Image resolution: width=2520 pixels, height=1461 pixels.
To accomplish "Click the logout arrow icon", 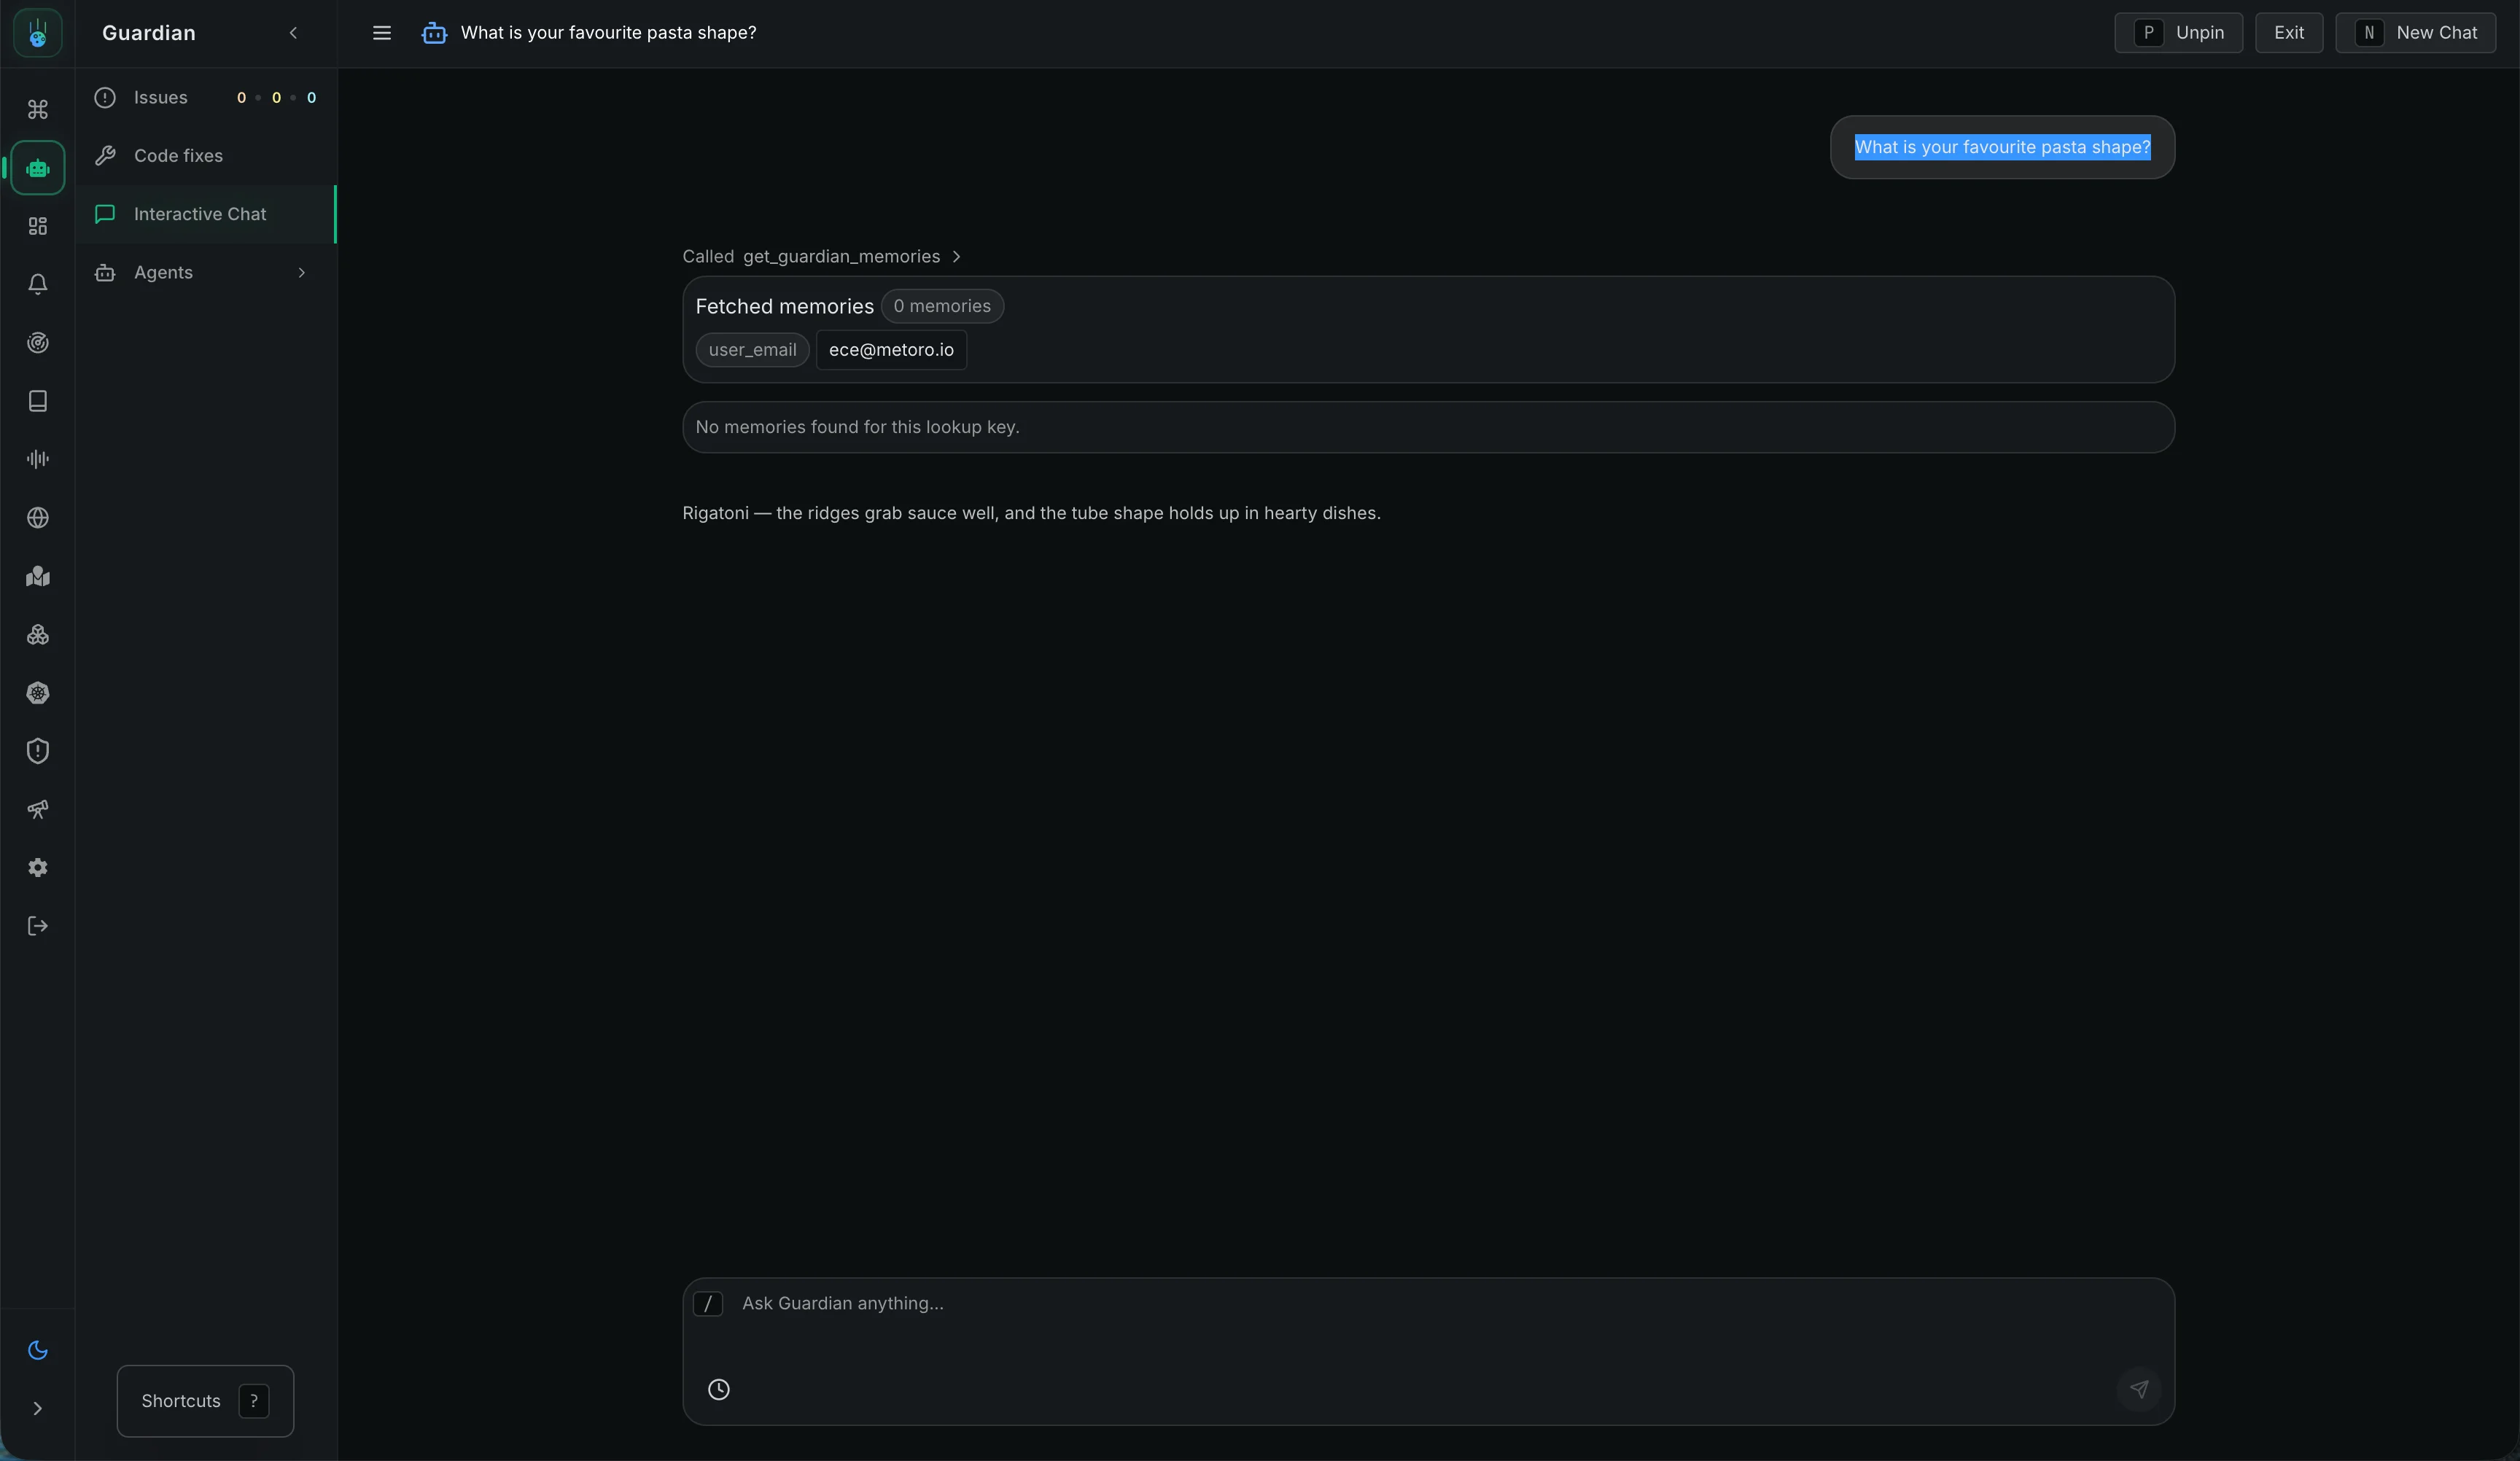I will tap(38, 926).
